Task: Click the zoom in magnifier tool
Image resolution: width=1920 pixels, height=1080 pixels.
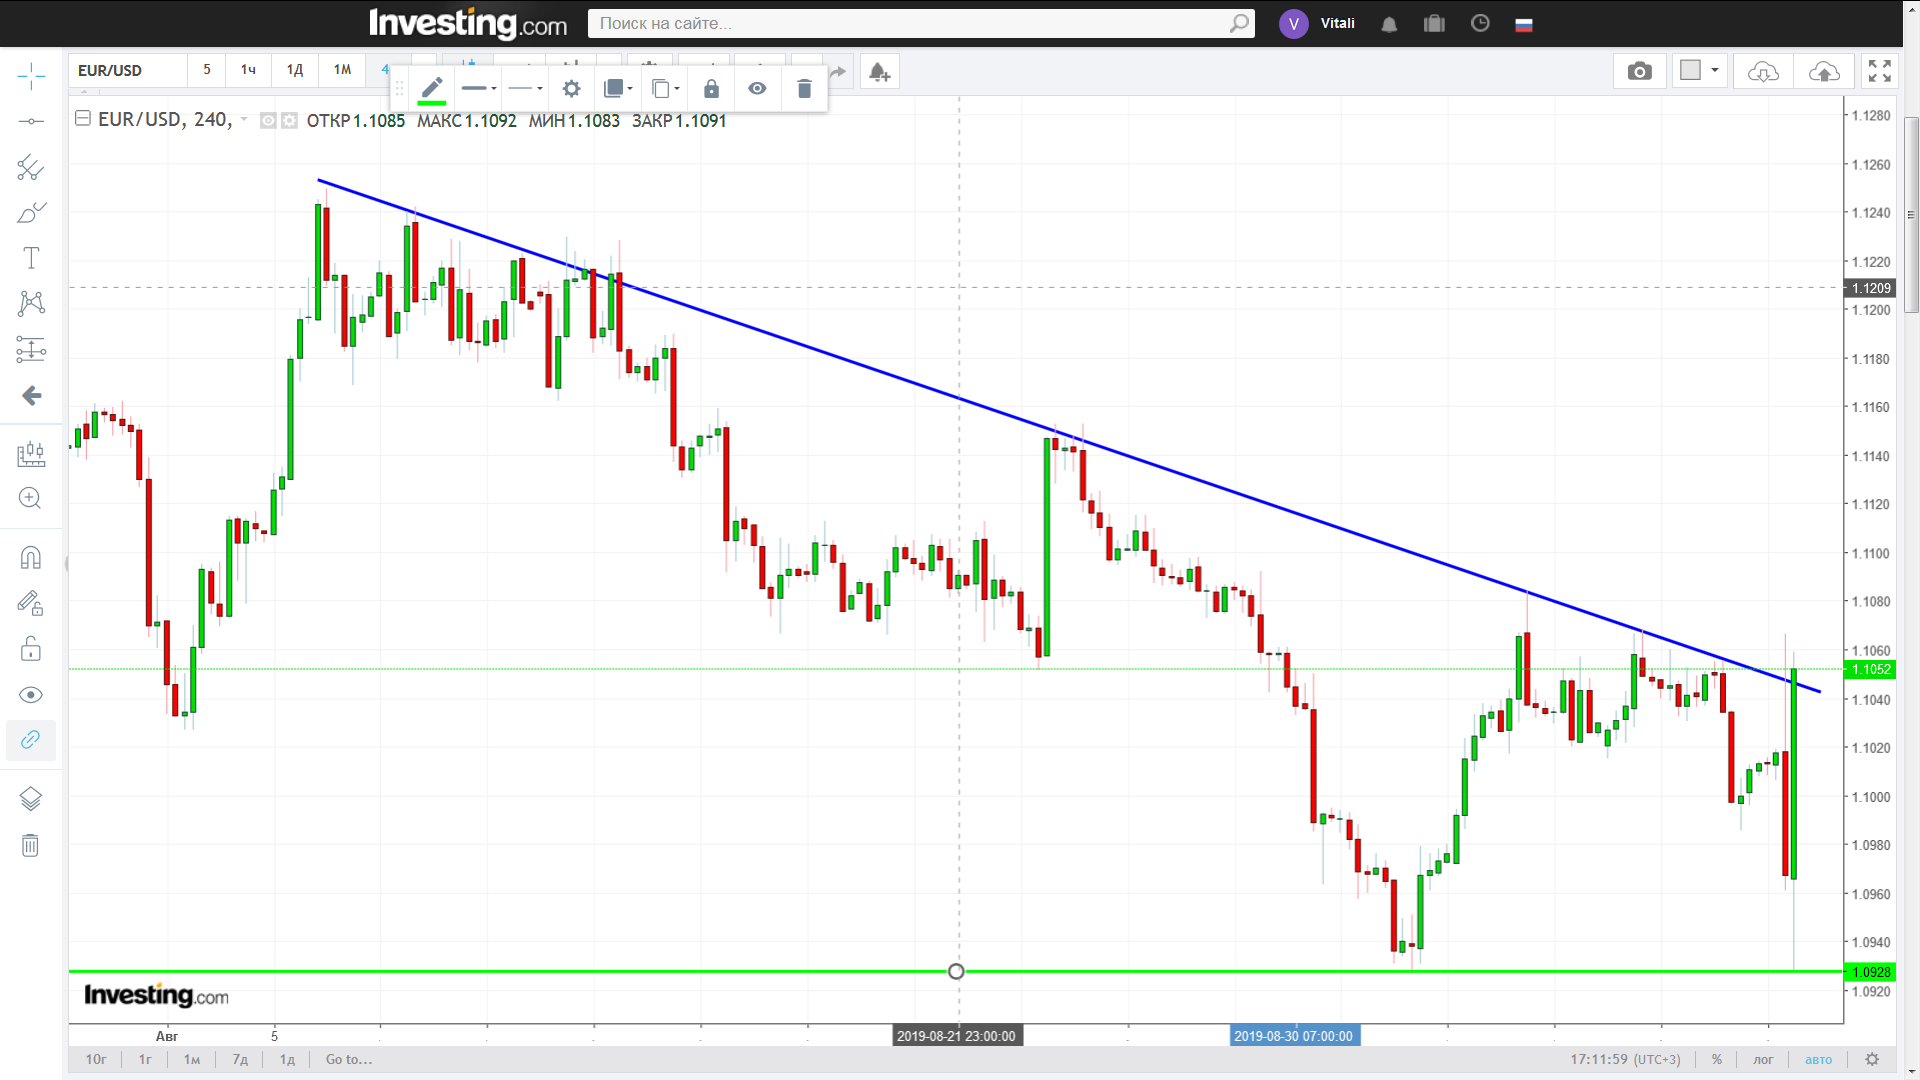Action: click(31, 498)
